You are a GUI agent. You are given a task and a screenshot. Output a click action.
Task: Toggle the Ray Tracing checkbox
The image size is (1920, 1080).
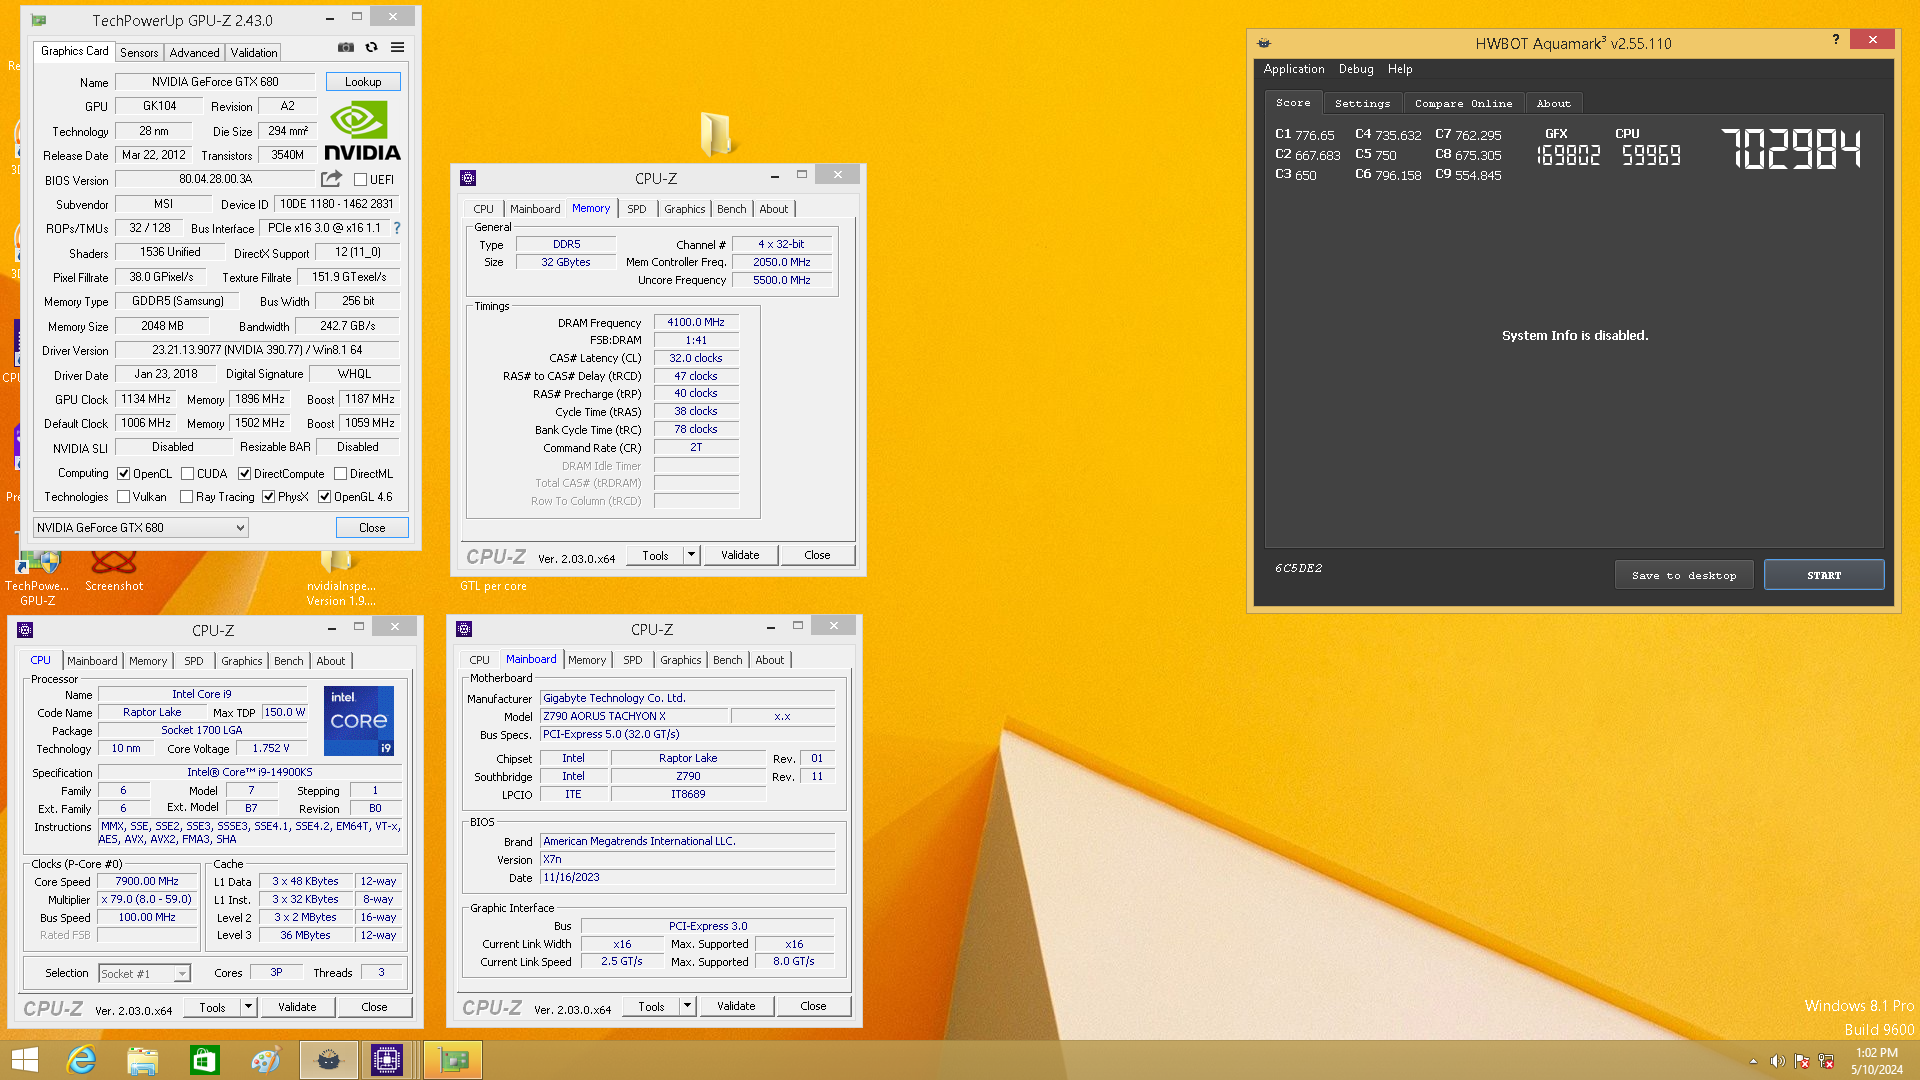(x=186, y=497)
